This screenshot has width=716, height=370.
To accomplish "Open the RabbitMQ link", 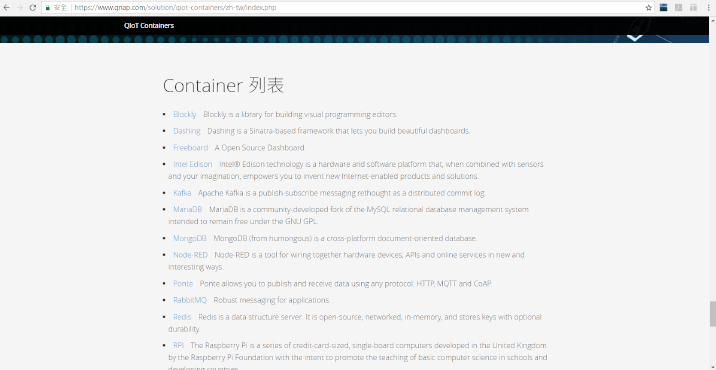I will [x=190, y=300].
